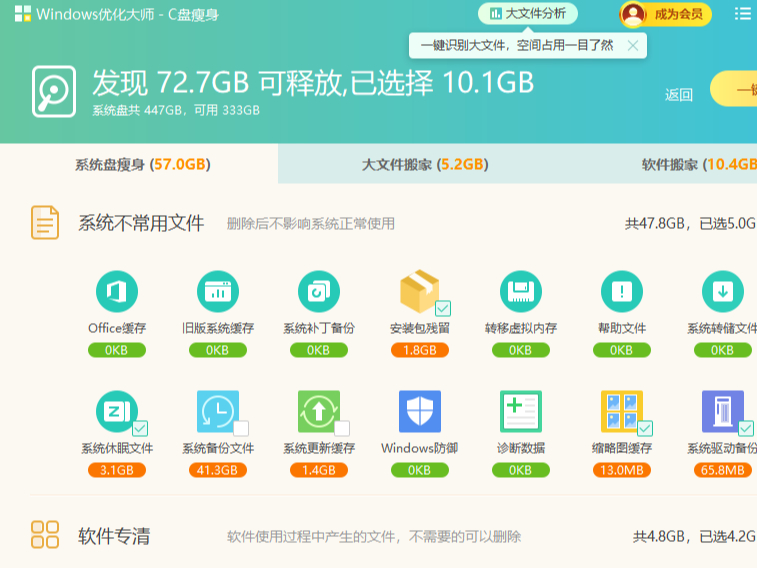Click the 1.8GB size badge
This screenshot has height=568, width=757.
click(420, 350)
